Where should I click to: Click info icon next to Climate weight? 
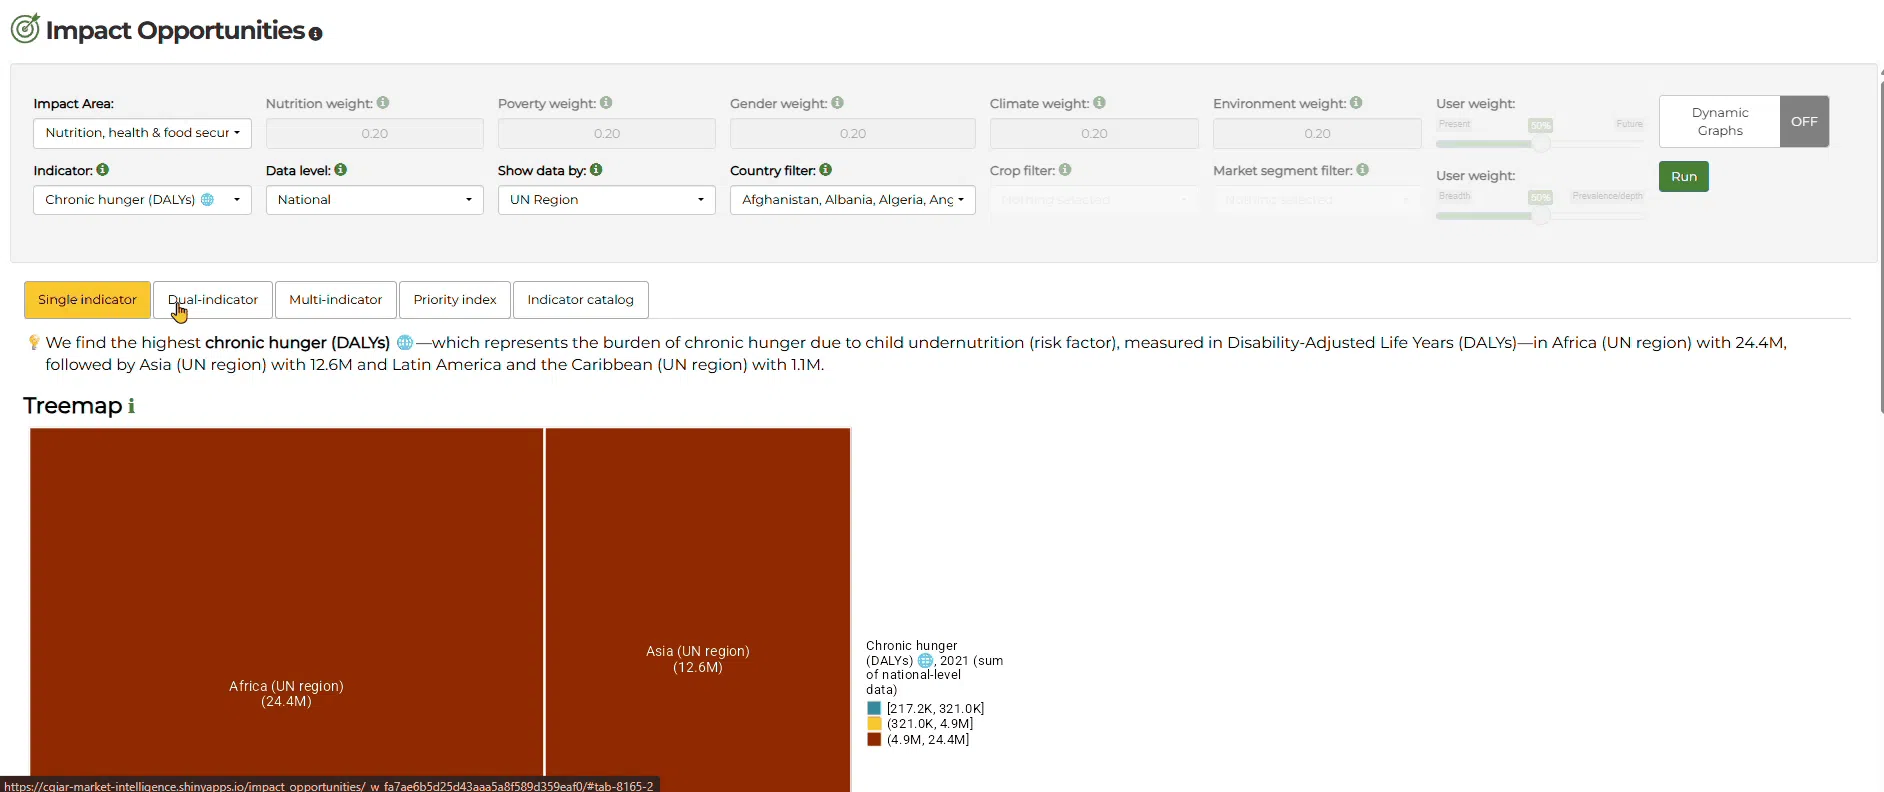click(1099, 103)
